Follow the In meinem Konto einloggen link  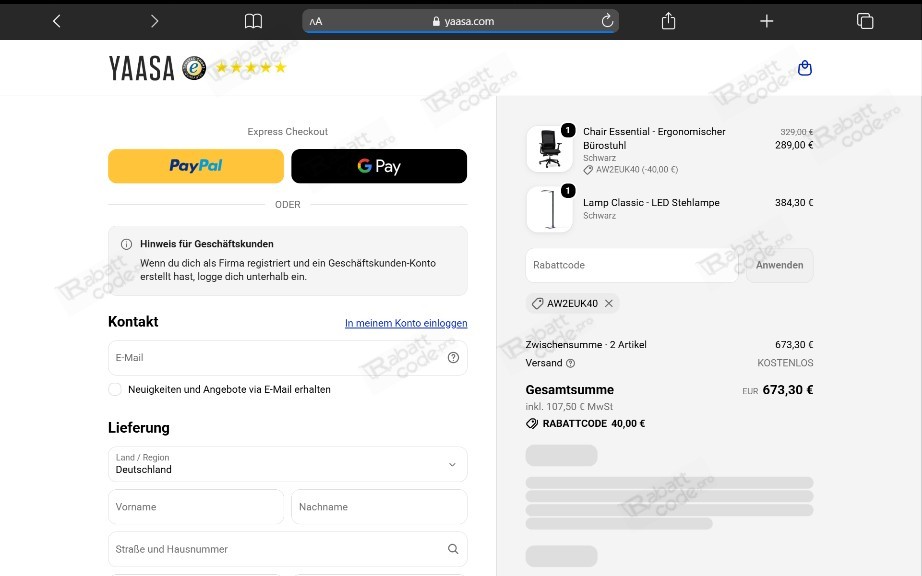[x=406, y=323]
